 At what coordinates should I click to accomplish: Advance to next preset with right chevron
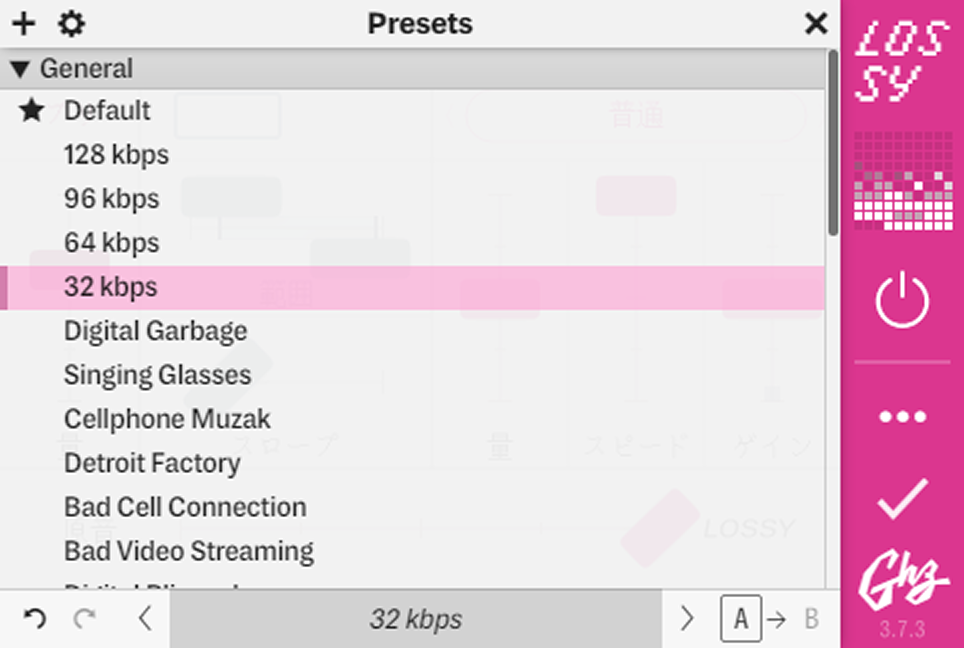tap(687, 618)
